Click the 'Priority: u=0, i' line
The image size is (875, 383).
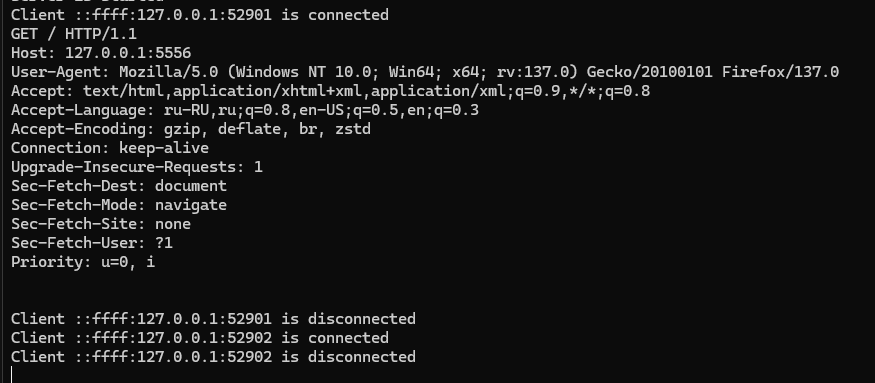tap(83, 262)
